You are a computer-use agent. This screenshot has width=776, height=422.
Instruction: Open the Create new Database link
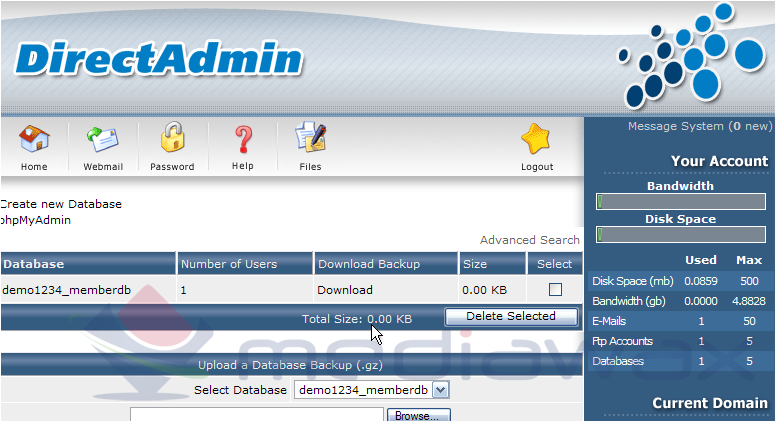[61, 204]
